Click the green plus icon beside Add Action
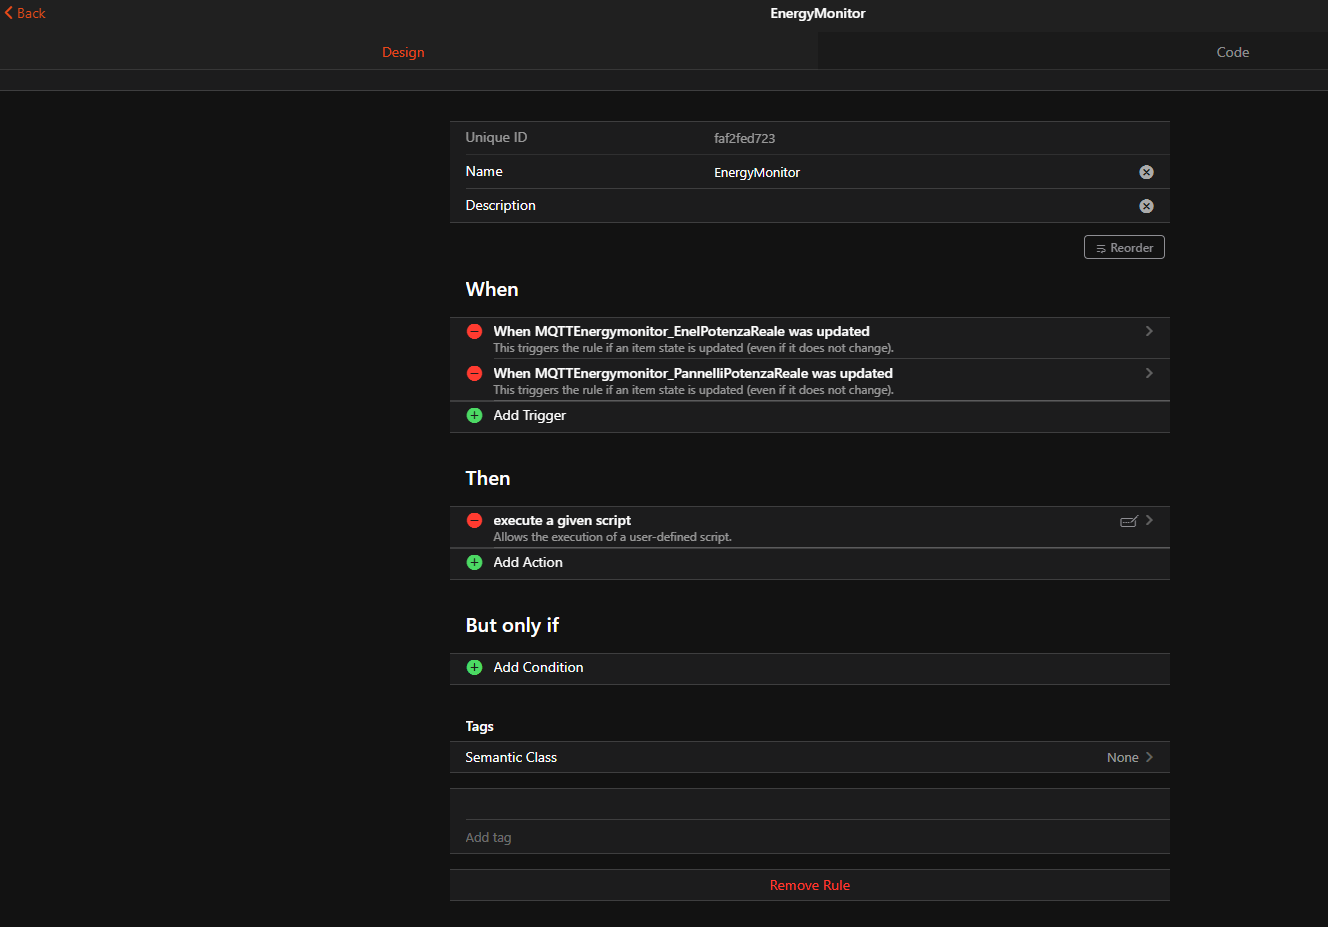Image resolution: width=1328 pixels, height=927 pixels. (474, 562)
